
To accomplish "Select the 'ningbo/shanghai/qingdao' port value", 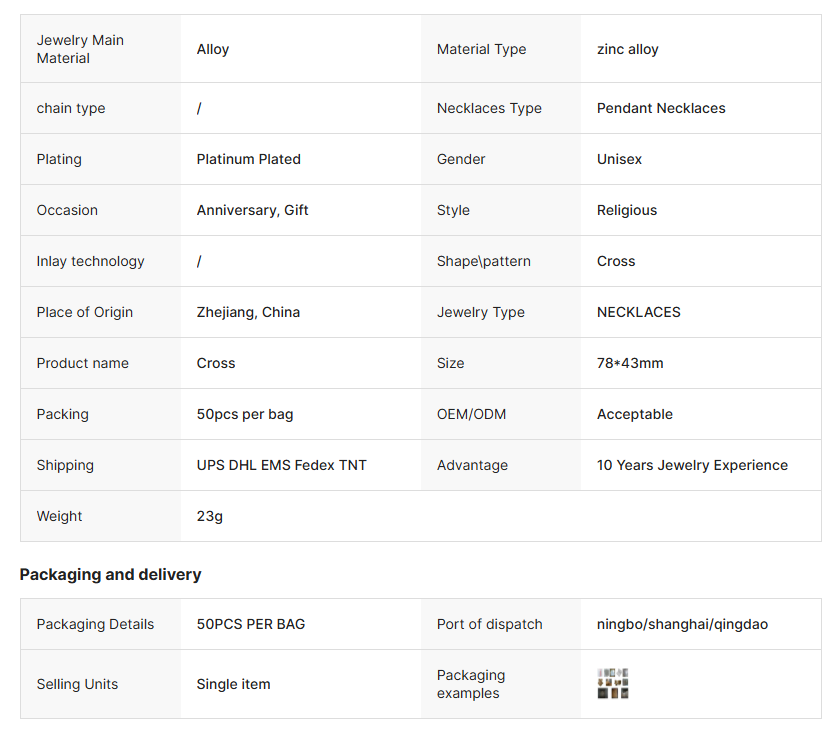I will click(682, 624).
